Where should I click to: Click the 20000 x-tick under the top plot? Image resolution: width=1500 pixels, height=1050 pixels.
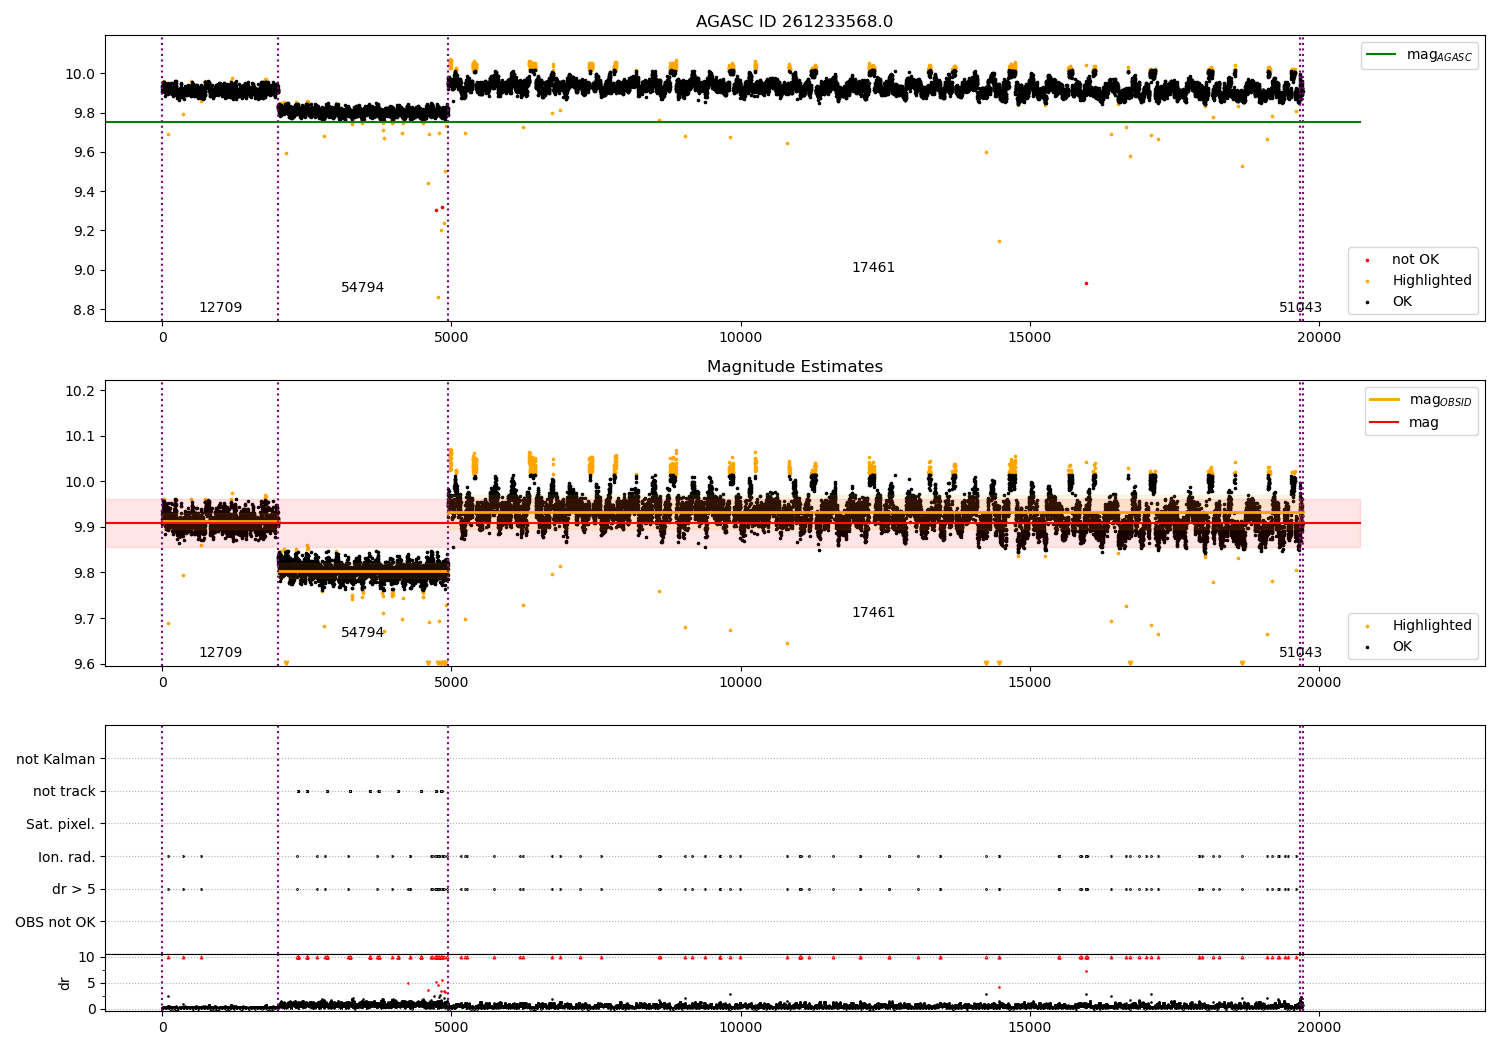tap(1319, 338)
